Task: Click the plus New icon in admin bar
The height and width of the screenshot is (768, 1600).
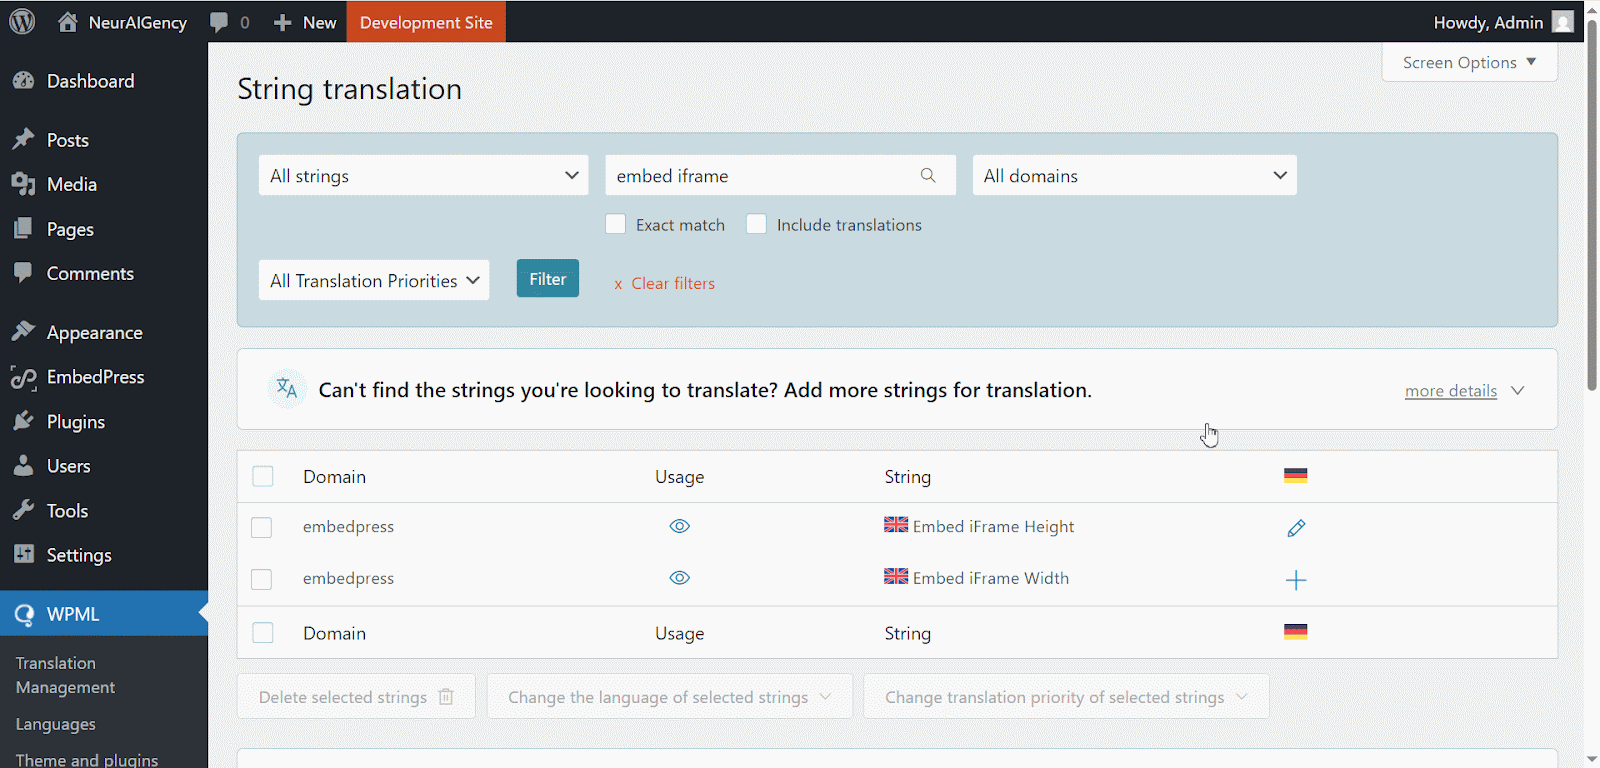Action: click(x=283, y=22)
